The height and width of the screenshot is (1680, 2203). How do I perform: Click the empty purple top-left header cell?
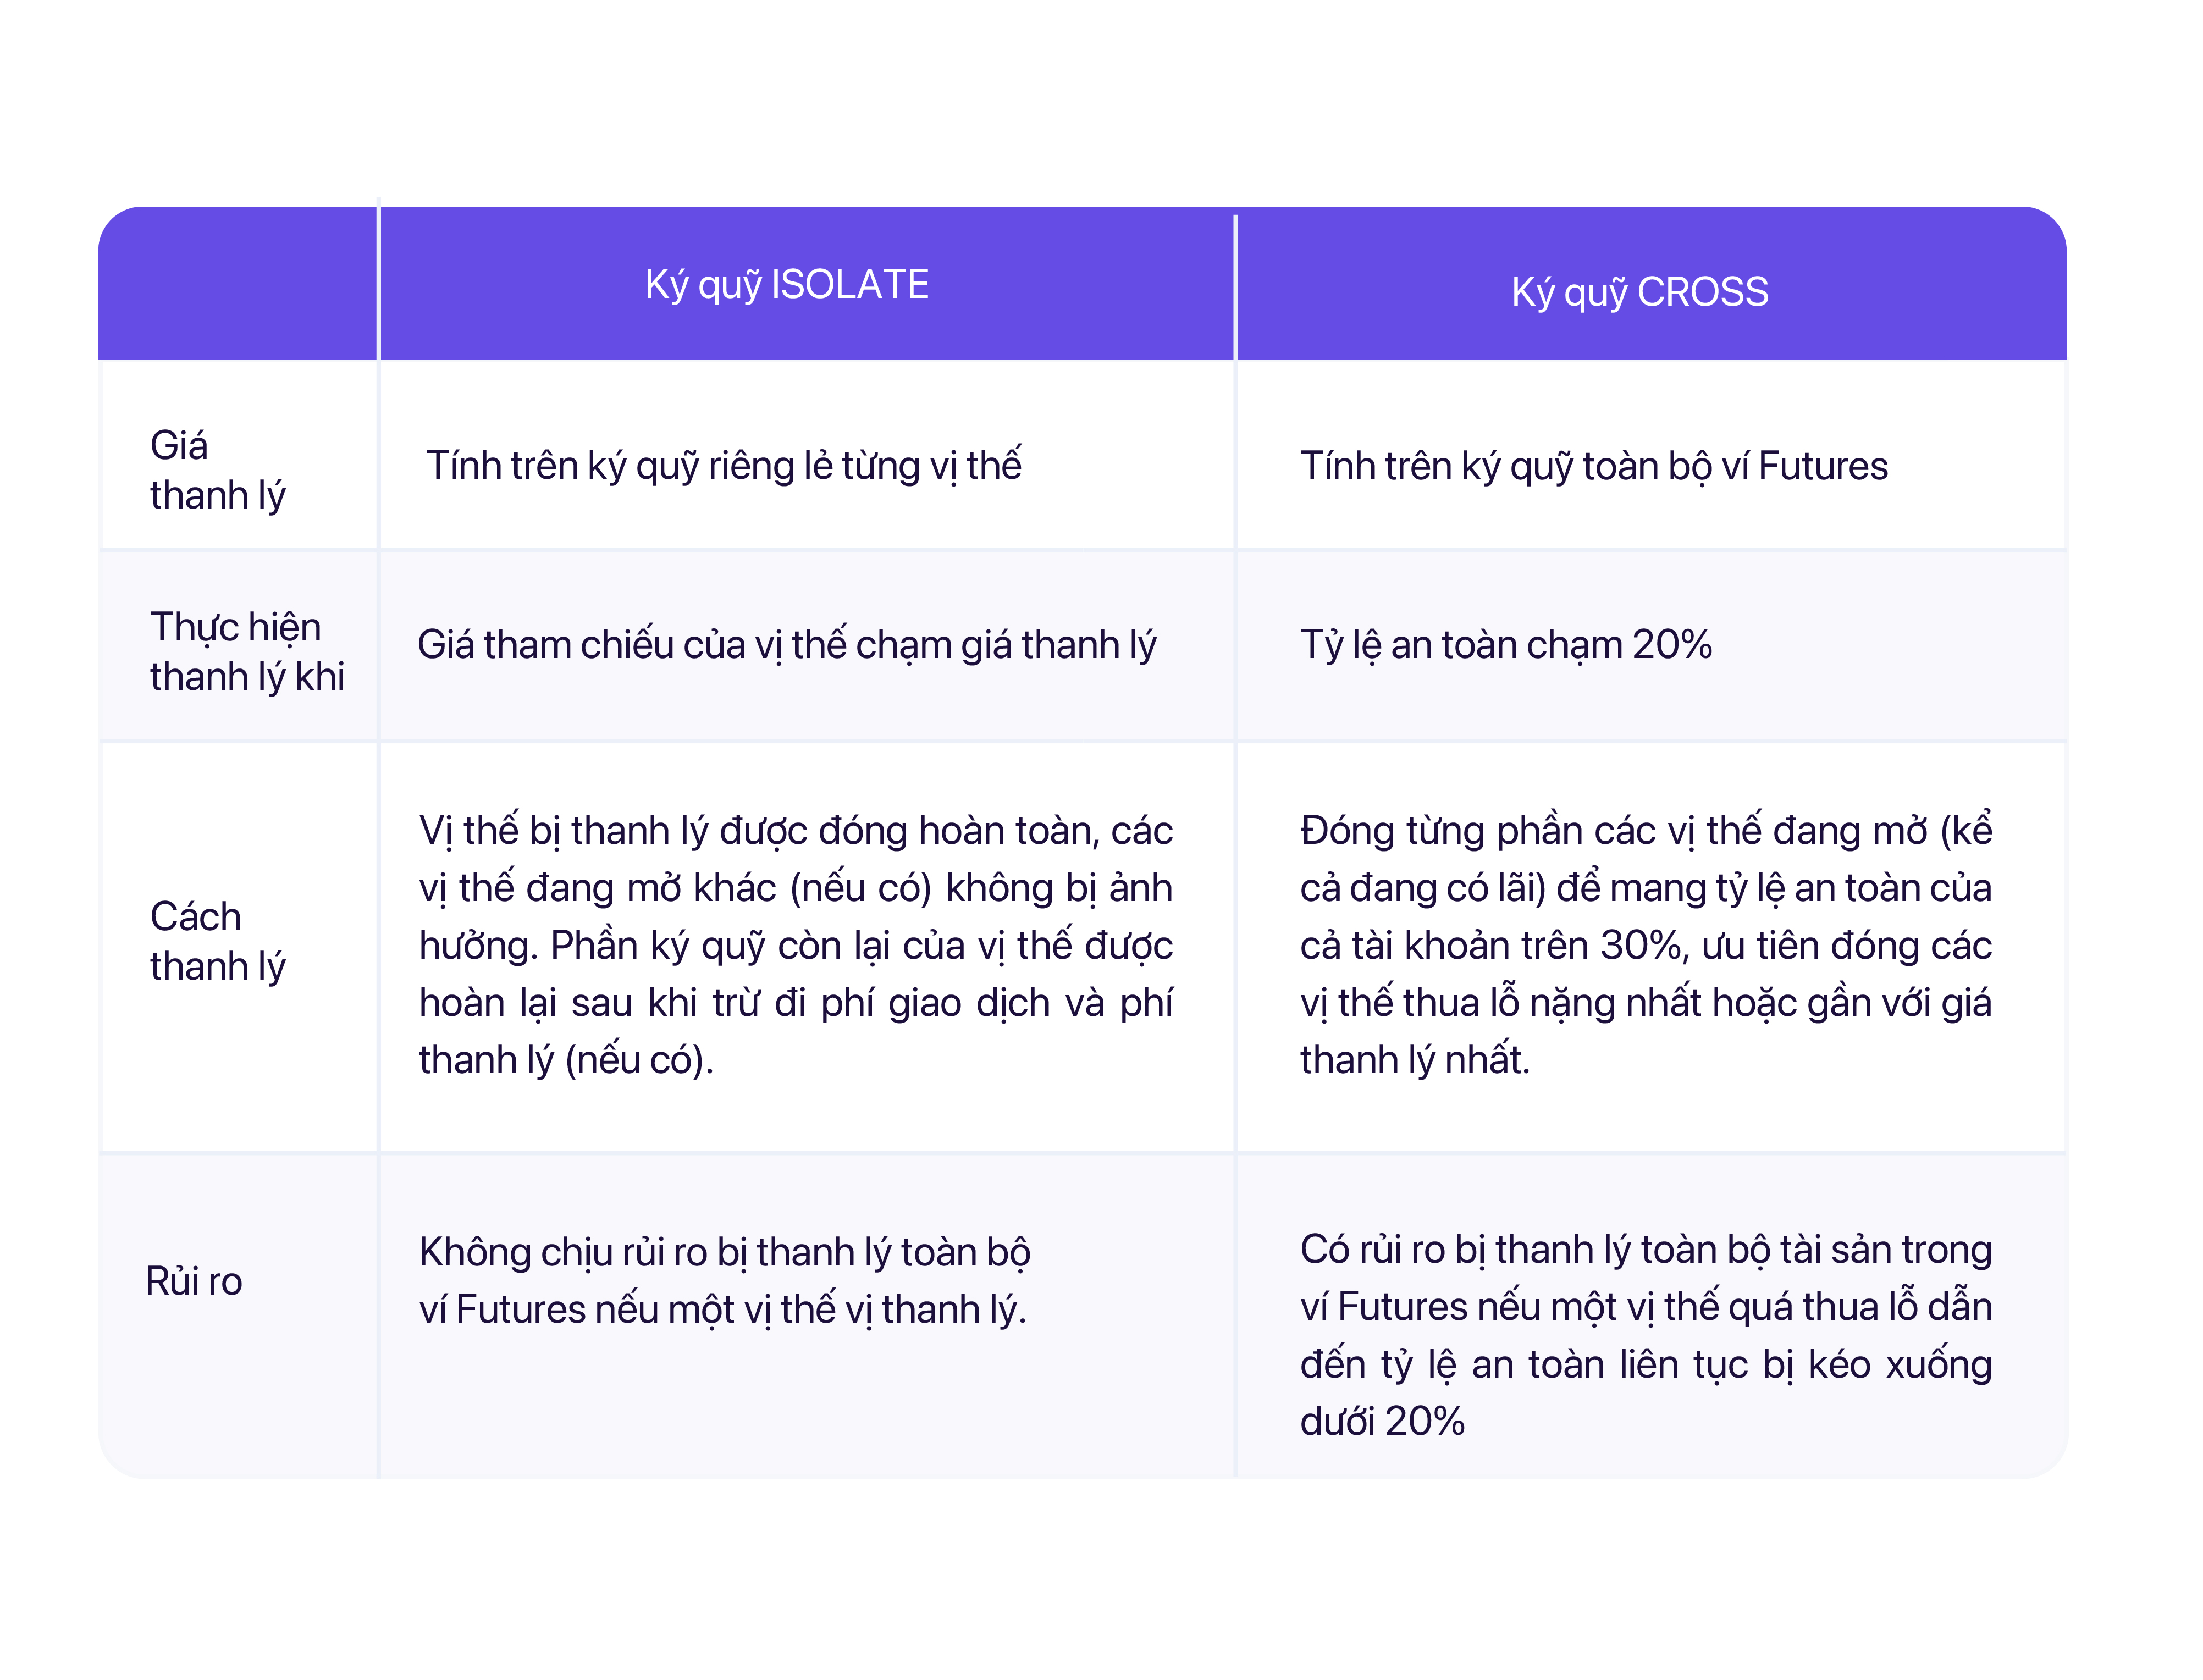(238, 284)
